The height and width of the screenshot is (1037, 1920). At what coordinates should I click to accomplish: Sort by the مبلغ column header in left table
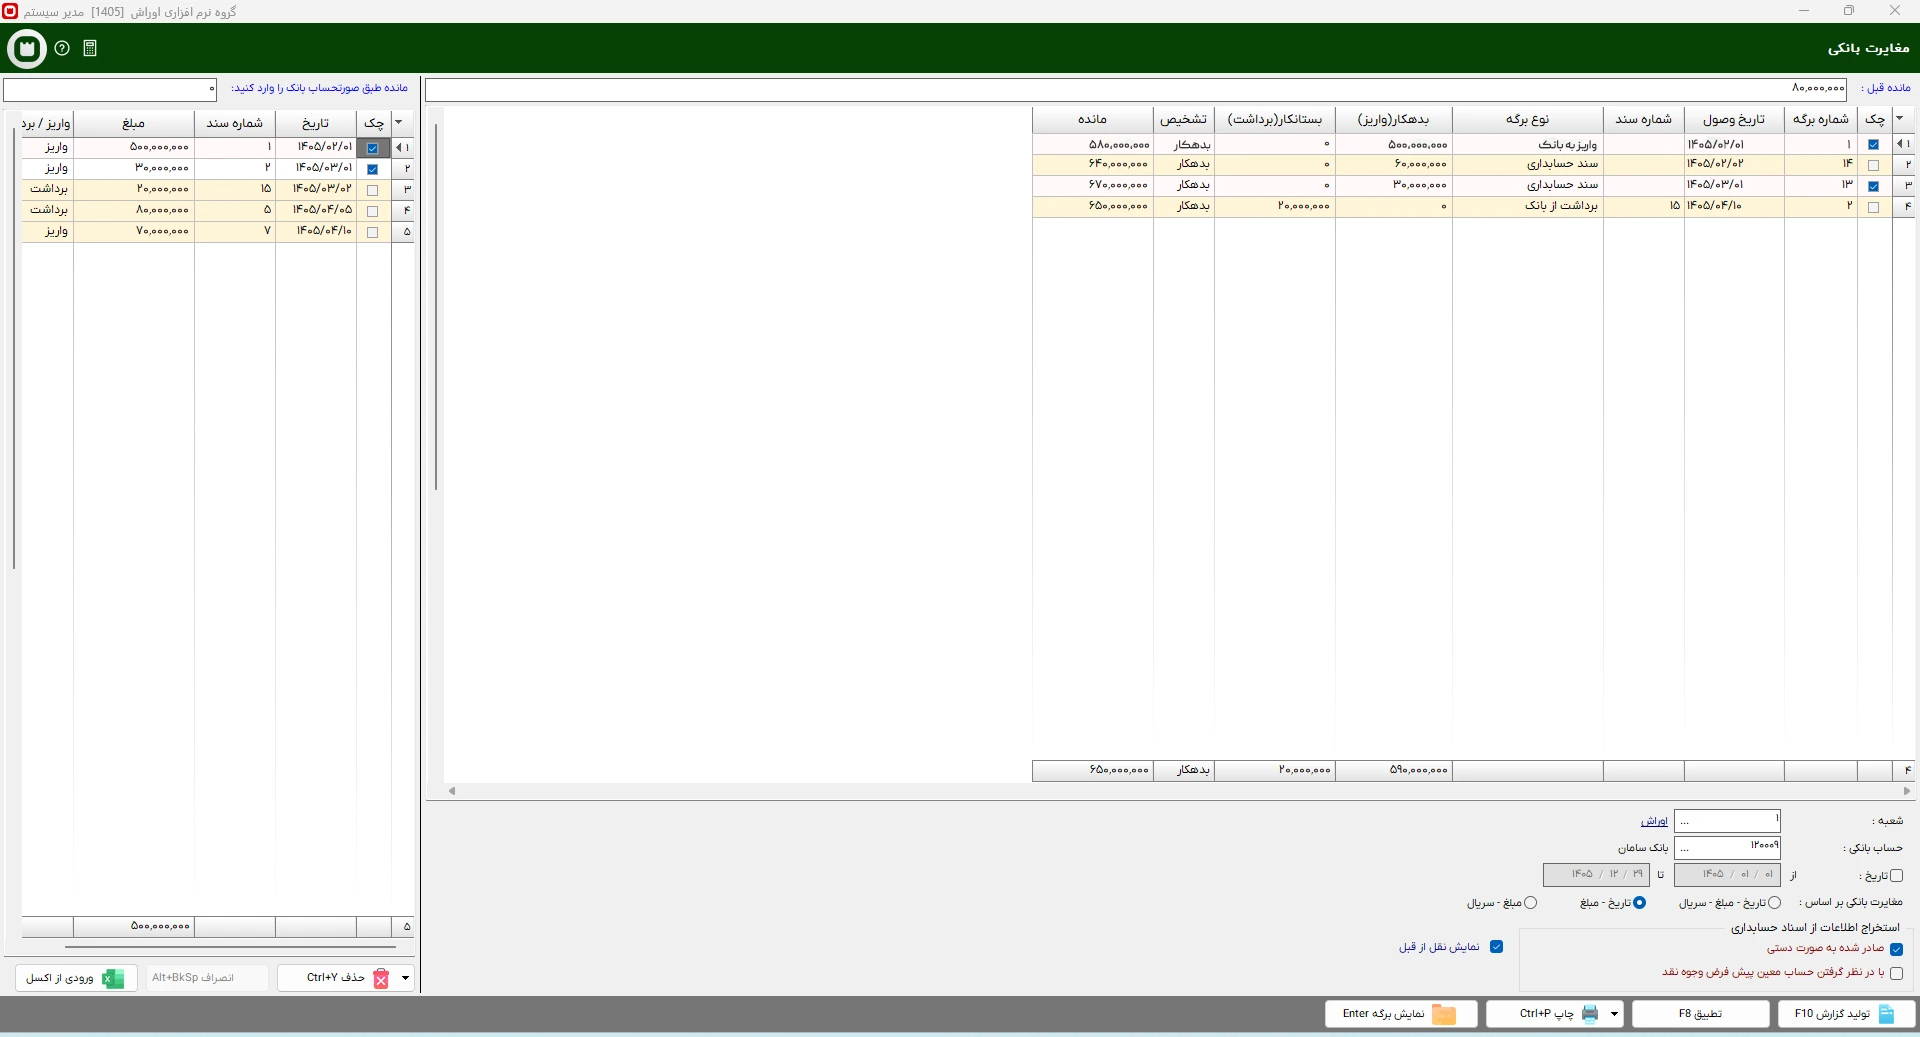[134, 123]
